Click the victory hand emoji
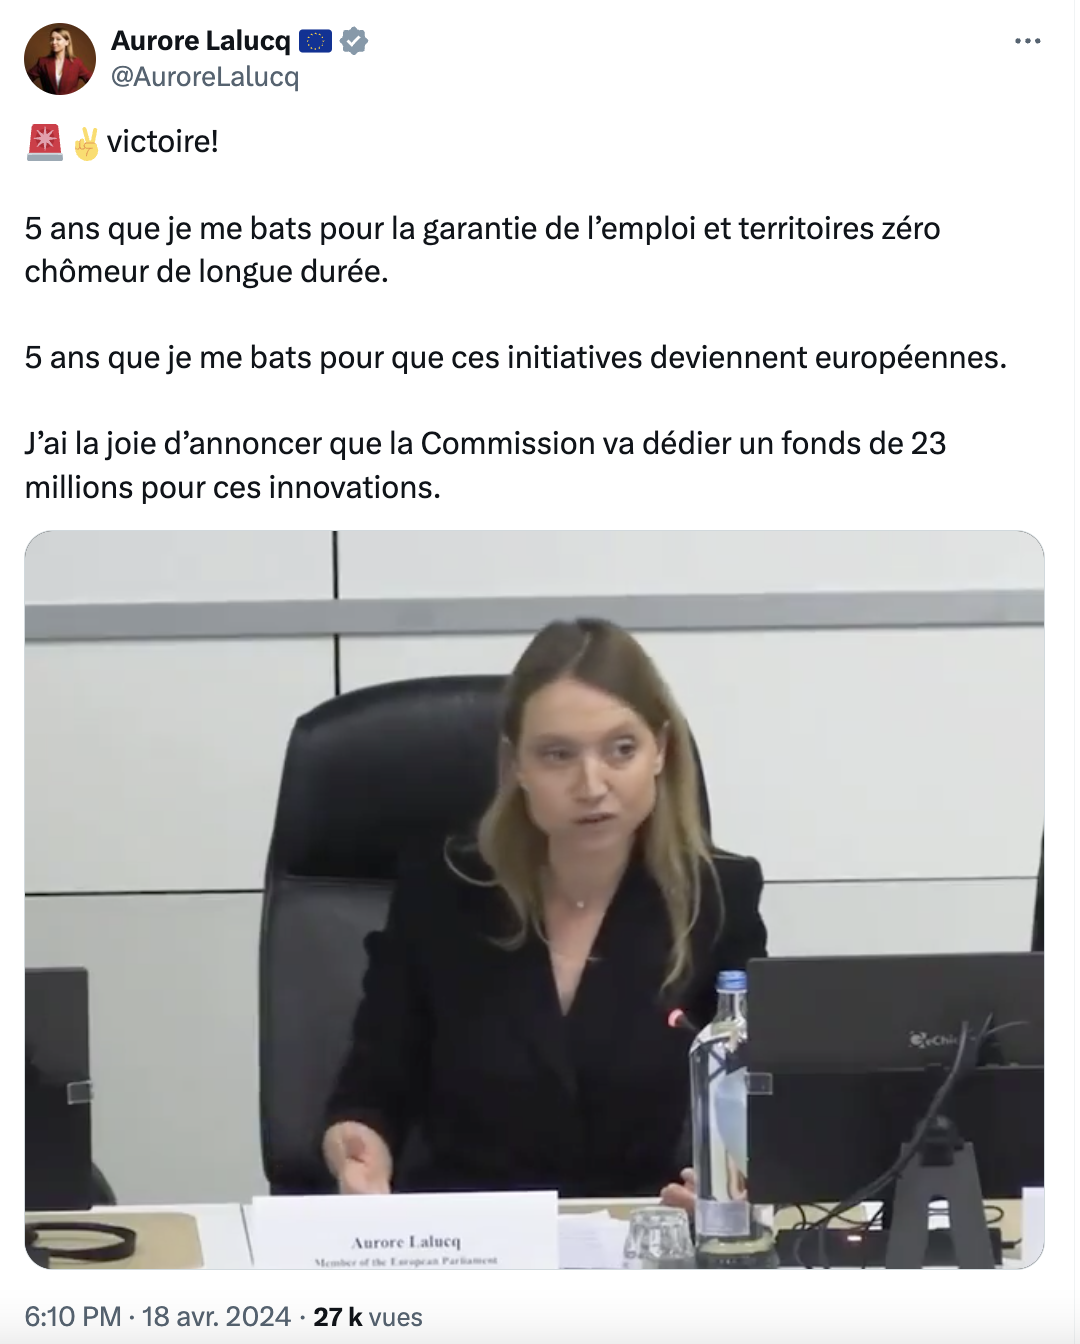1080x1344 pixels. (x=86, y=143)
